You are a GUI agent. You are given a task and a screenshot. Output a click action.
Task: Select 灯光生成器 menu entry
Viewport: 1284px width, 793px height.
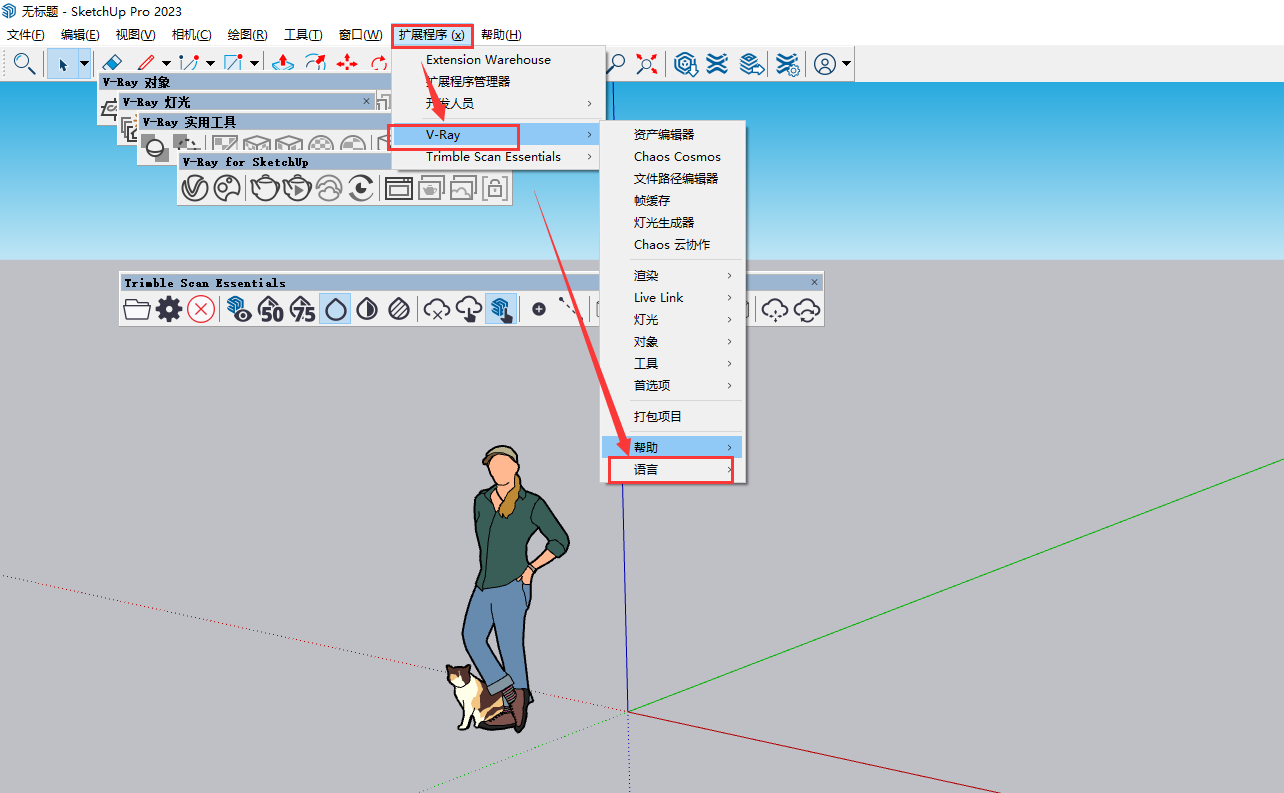click(x=672, y=222)
